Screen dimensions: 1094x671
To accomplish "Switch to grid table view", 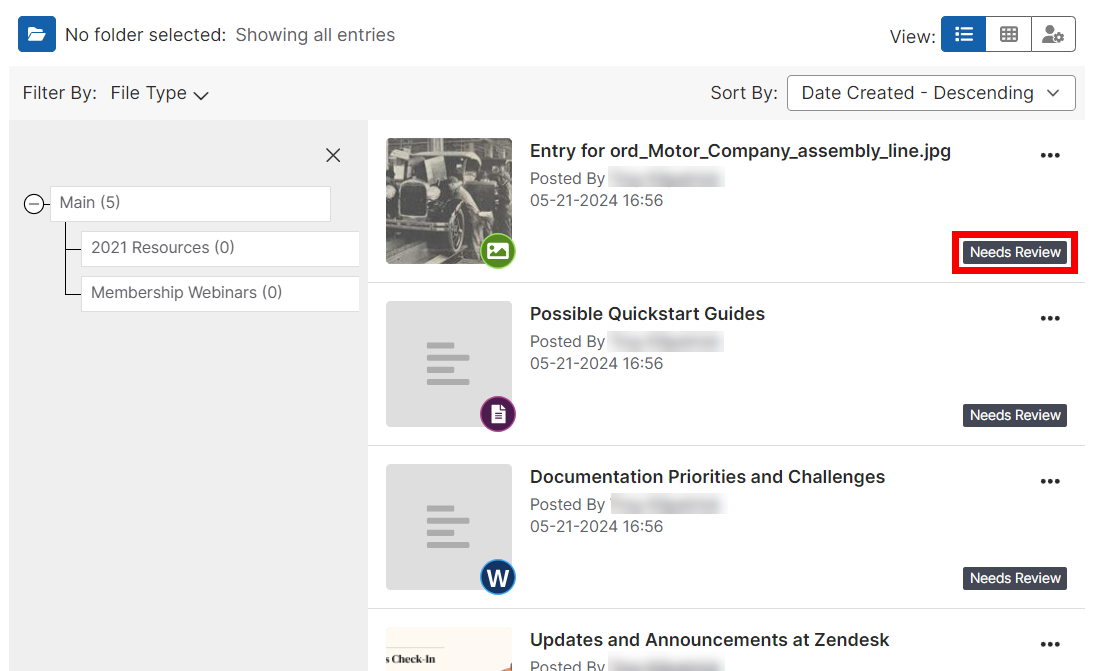I will point(1008,34).
